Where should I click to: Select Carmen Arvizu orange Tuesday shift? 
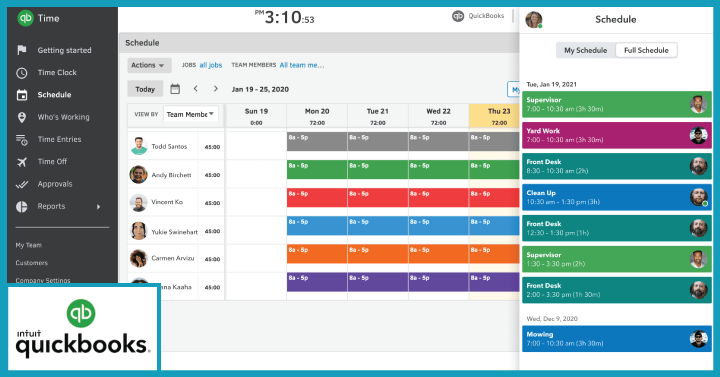pos(377,253)
